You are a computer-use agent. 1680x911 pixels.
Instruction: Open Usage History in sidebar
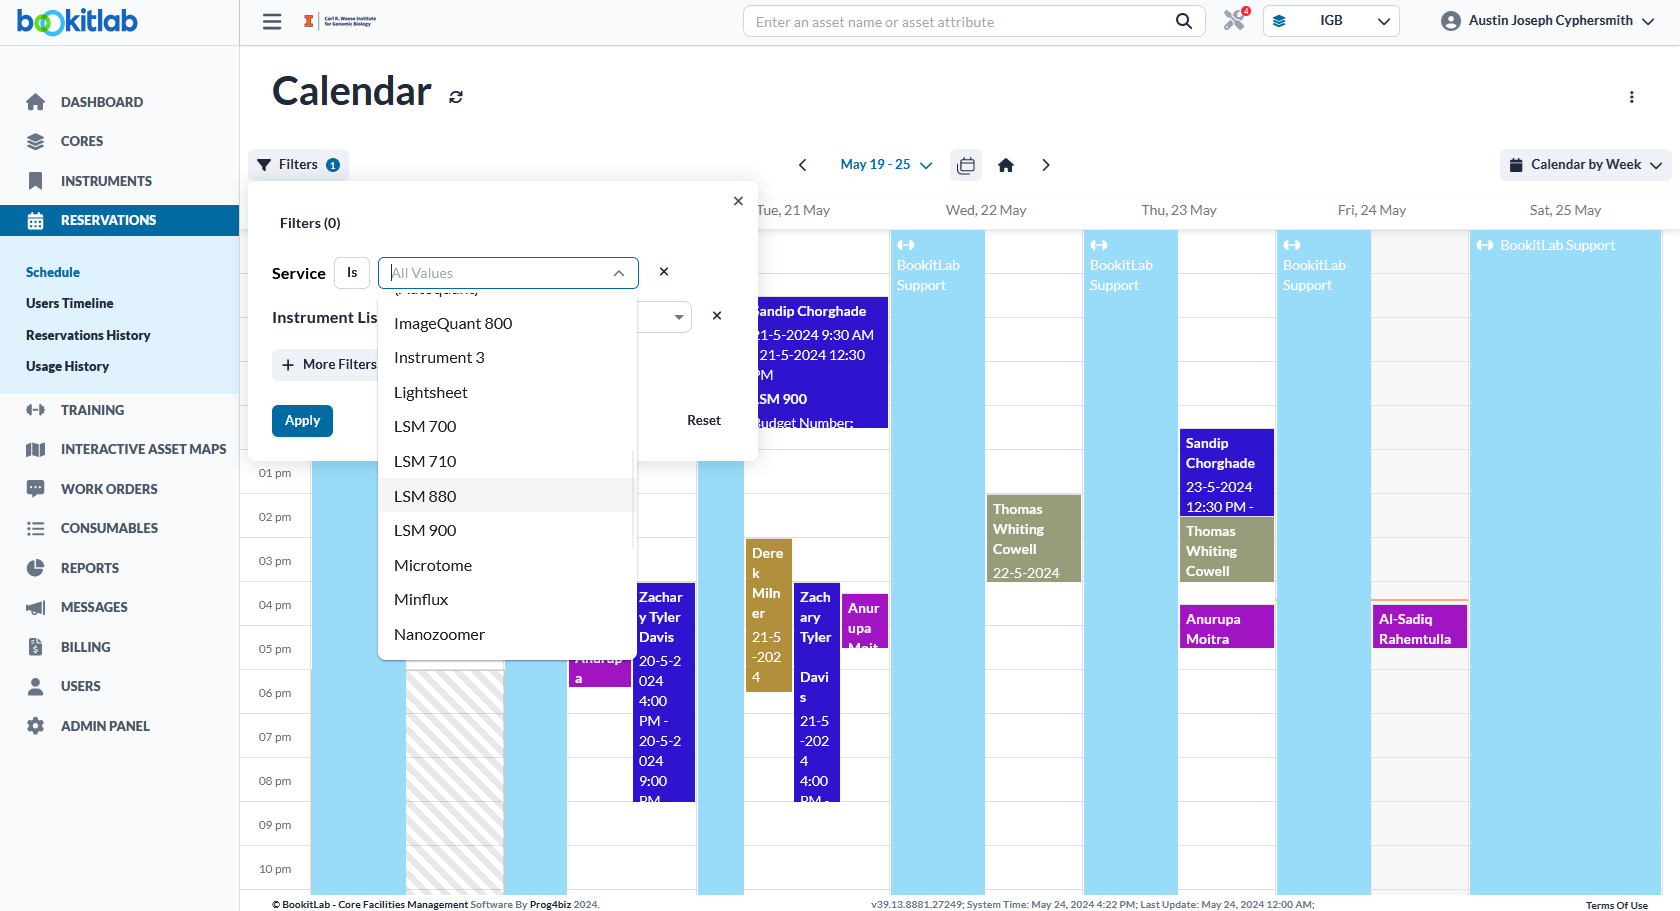pyautogui.click(x=67, y=366)
